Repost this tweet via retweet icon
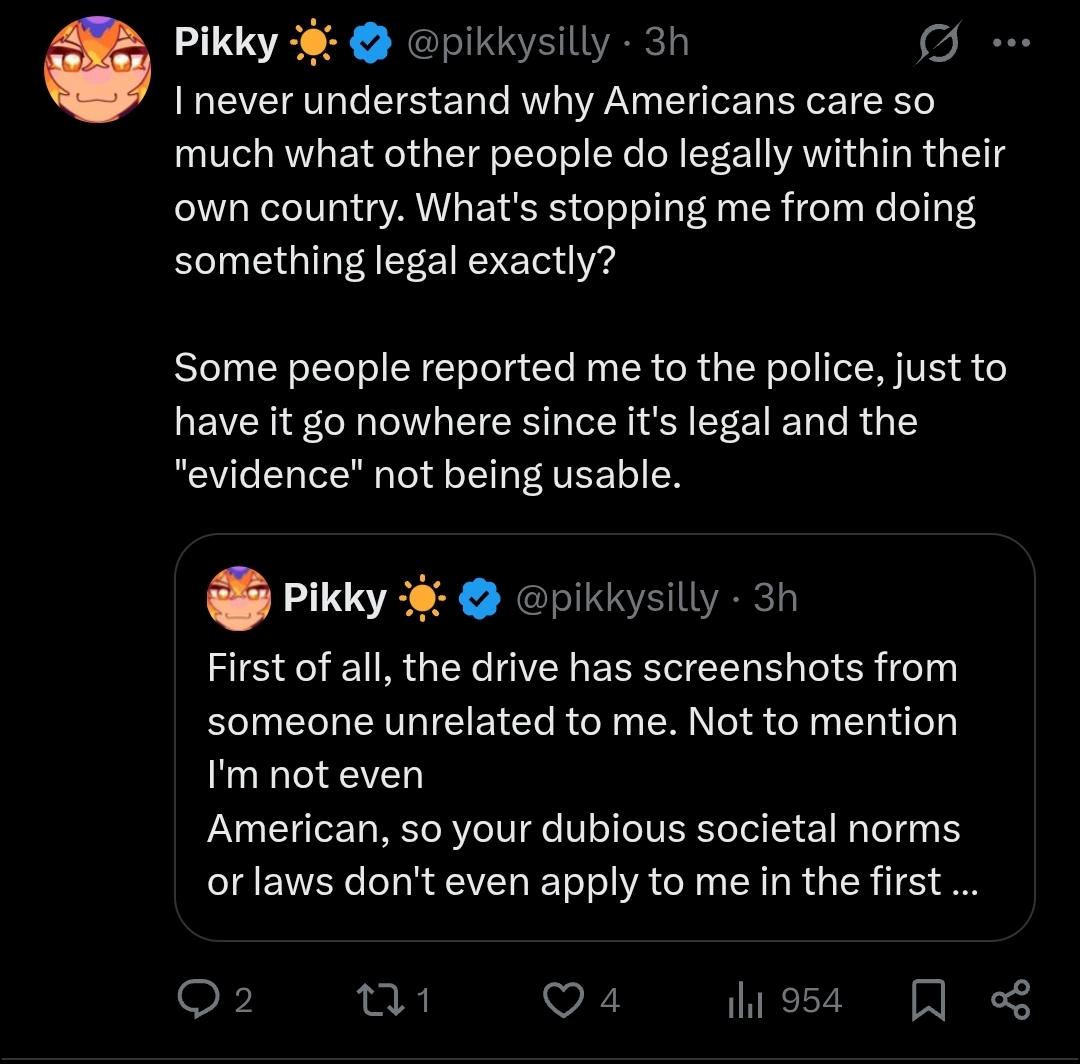The image size is (1080, 1064). [x=376, y=999]
